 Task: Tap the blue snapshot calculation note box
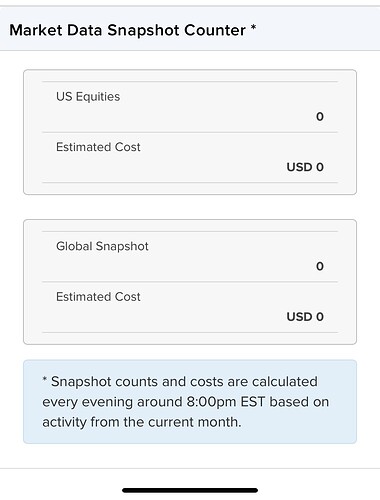190,402
